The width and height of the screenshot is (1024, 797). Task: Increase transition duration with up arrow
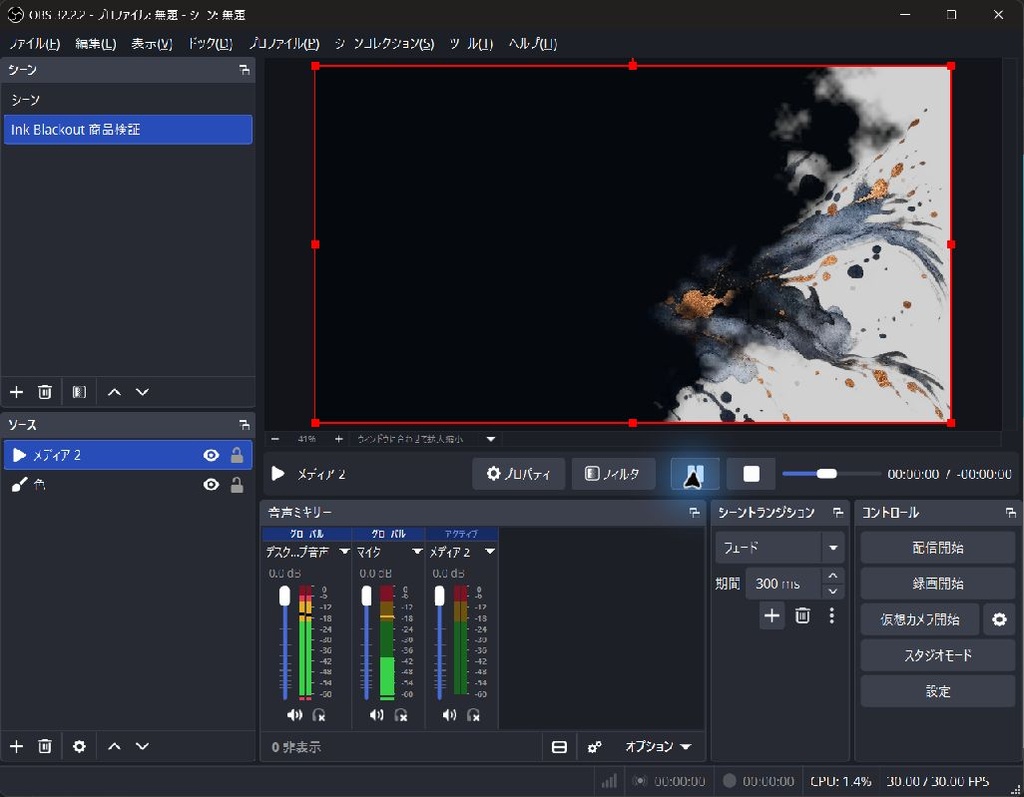(833, 576)
